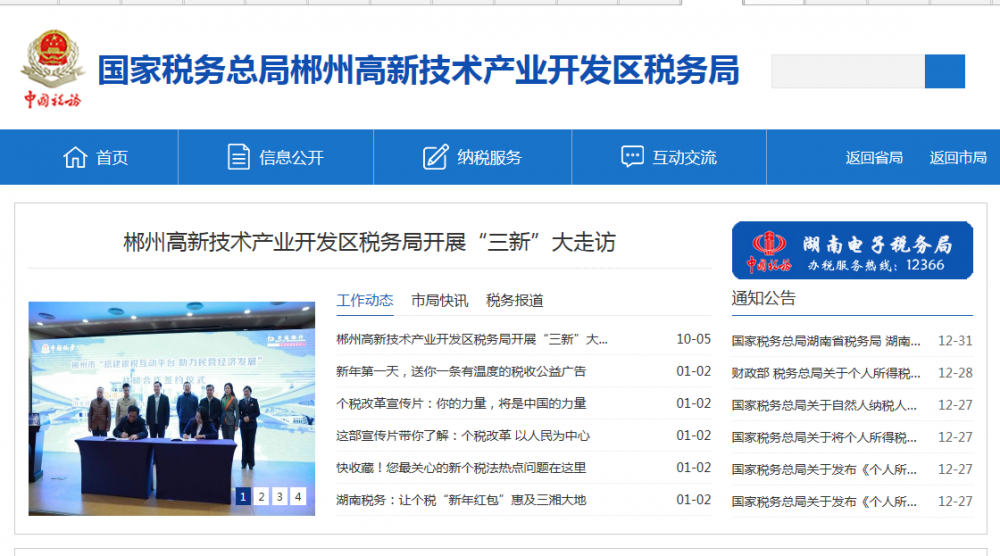Open notice 财政部 税务总局关于个人所得税...
This screenshot has height=556, width=1000.
(826, 373)
